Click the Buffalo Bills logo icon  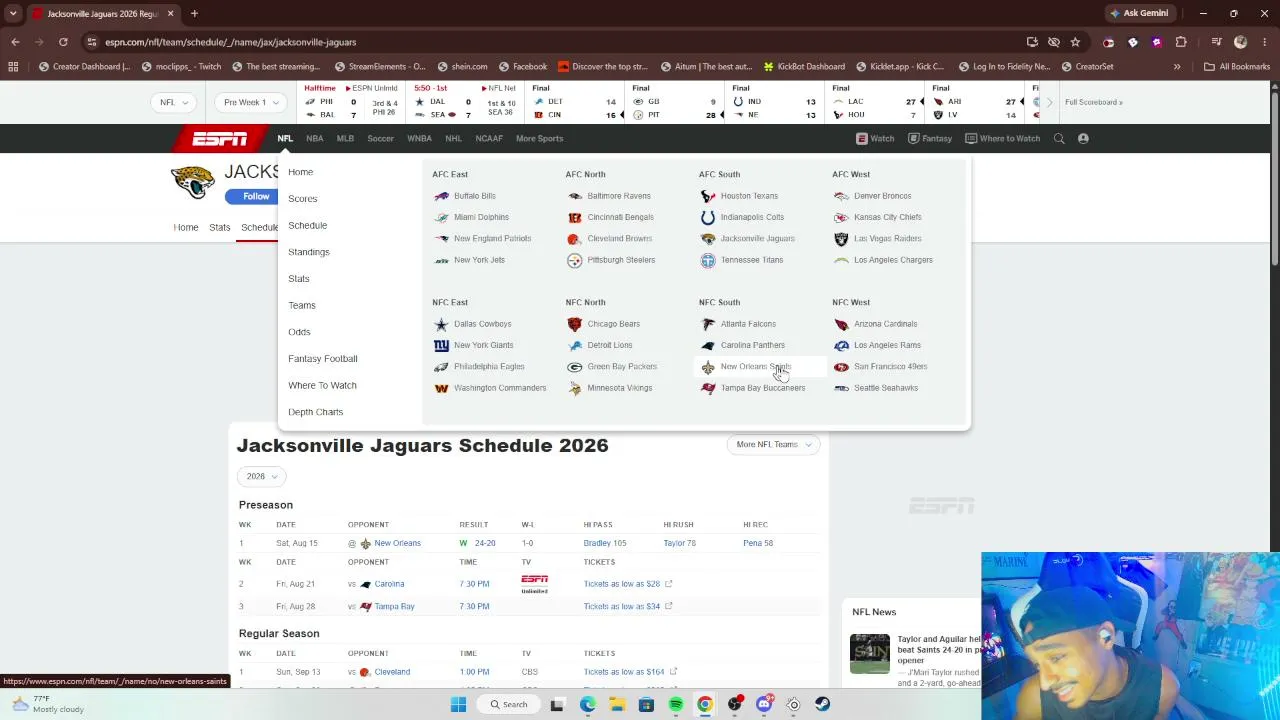tap(441, 196)
